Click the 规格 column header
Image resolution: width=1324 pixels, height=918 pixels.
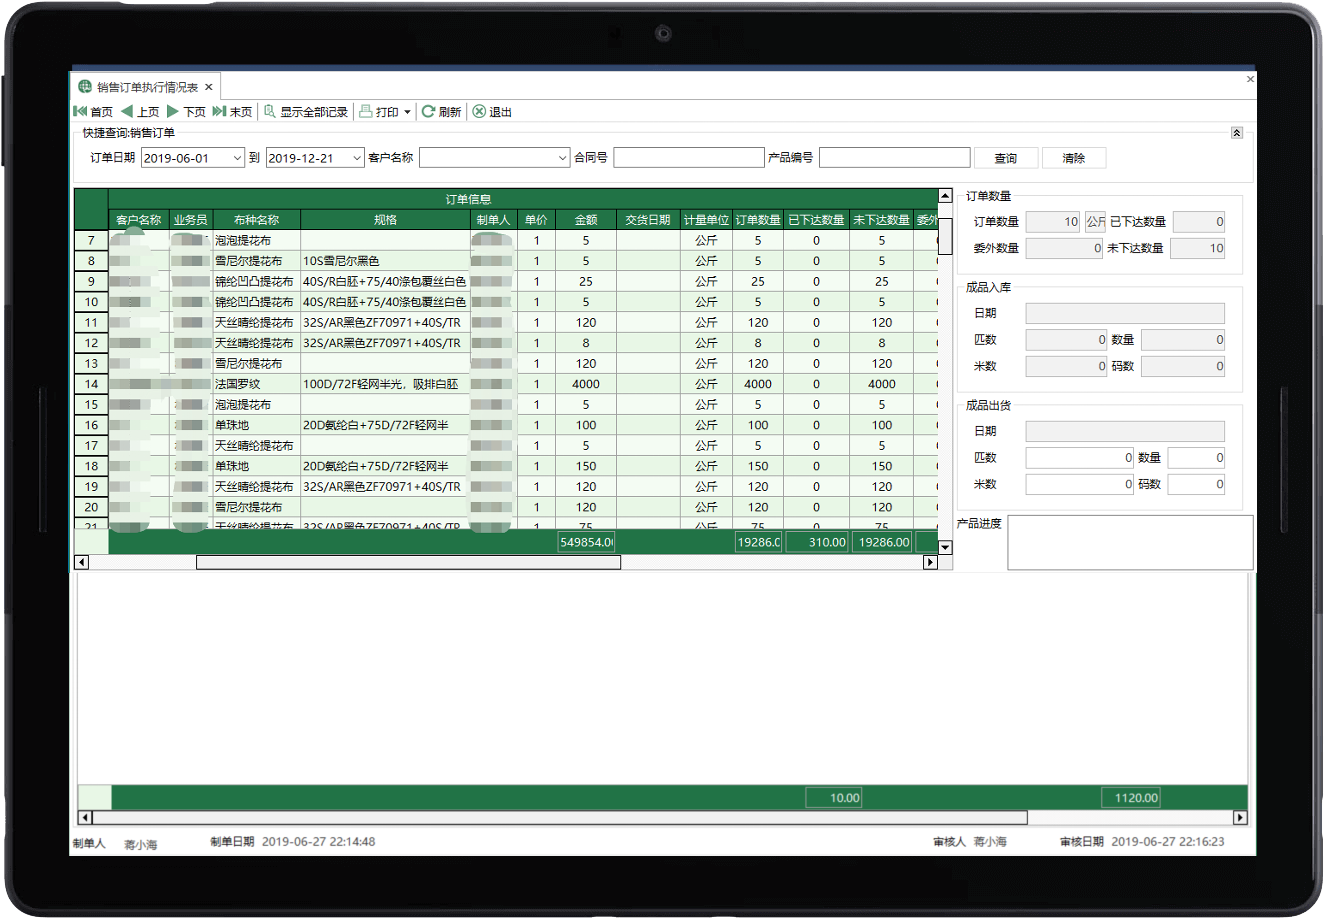click(385, 219)
